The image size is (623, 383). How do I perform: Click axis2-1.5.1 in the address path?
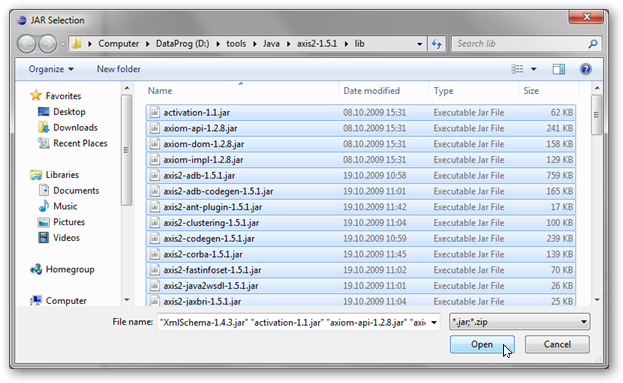coord(317,43)
